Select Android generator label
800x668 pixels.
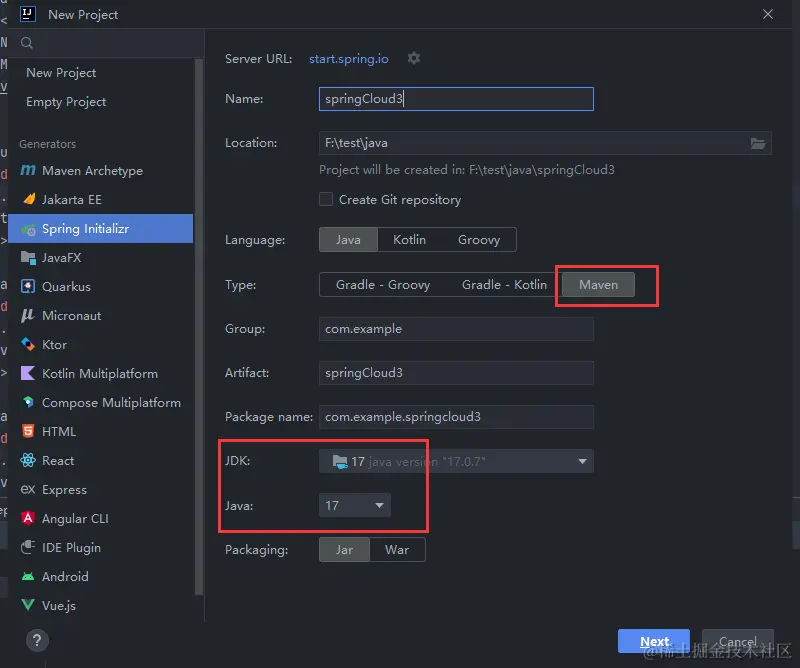tap(65, 576)
